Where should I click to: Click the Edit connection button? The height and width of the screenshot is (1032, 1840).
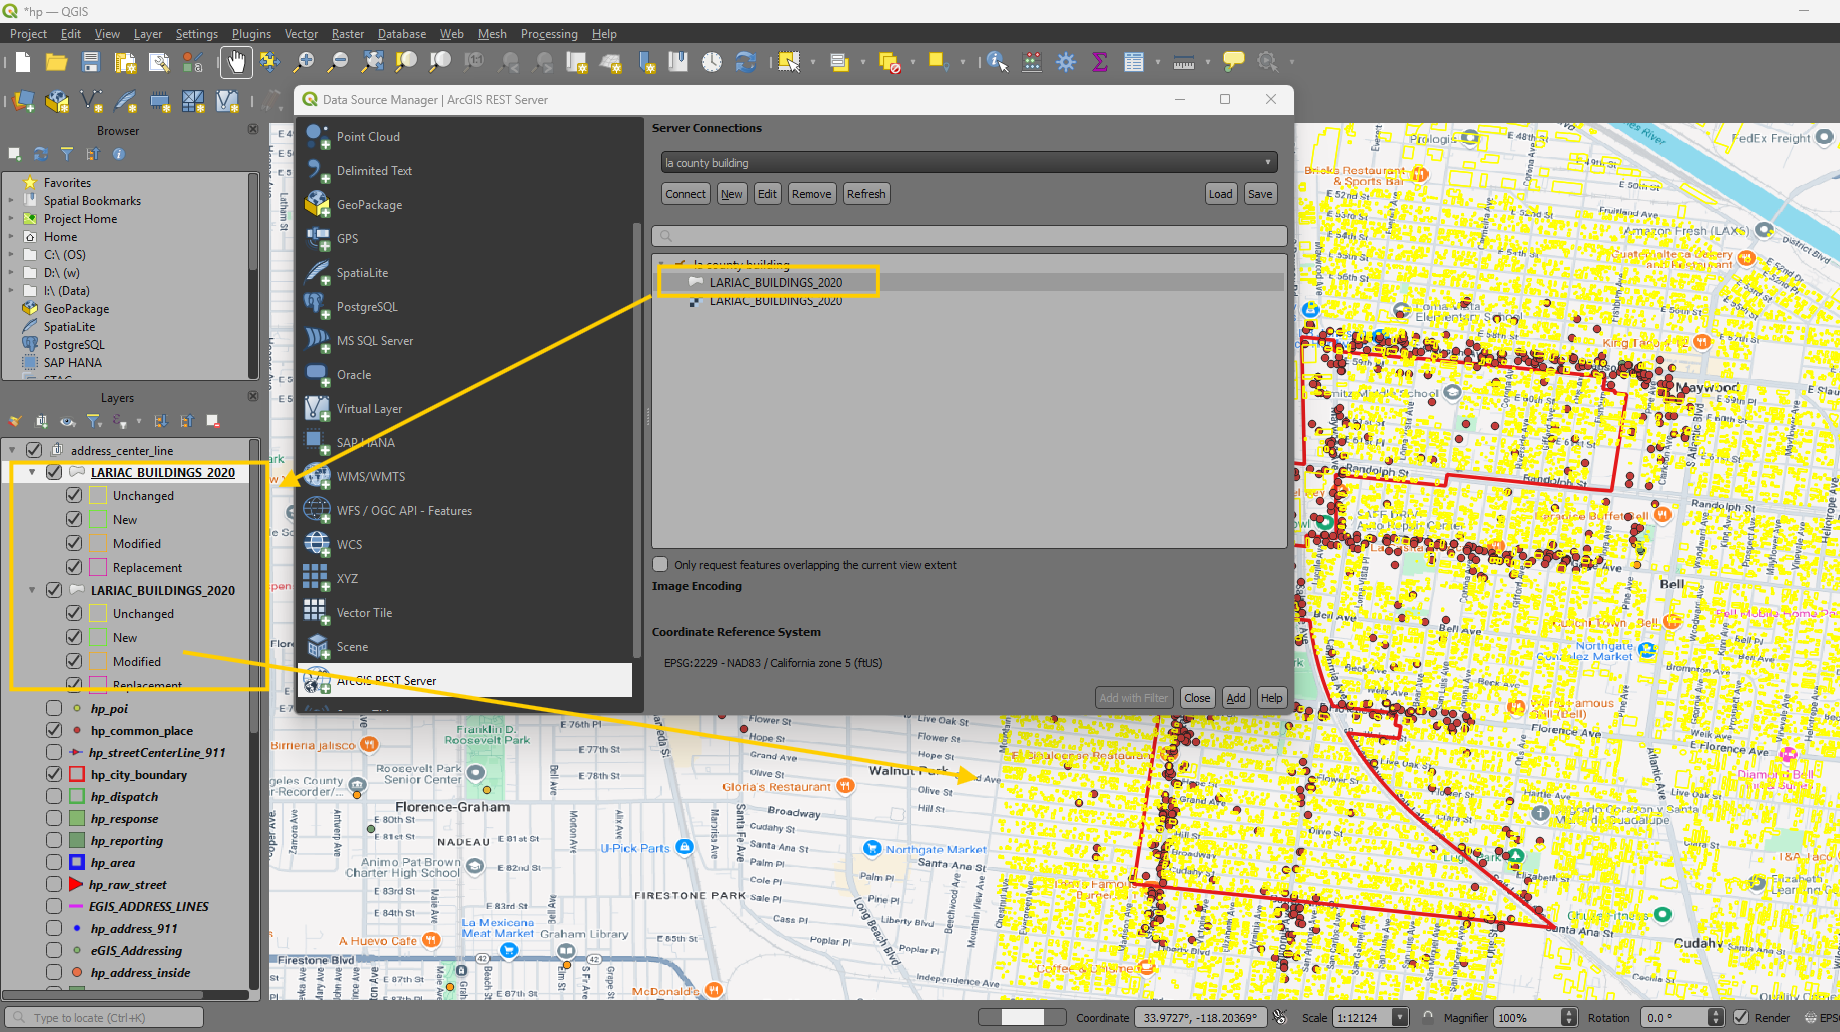(x=767, y=194)
